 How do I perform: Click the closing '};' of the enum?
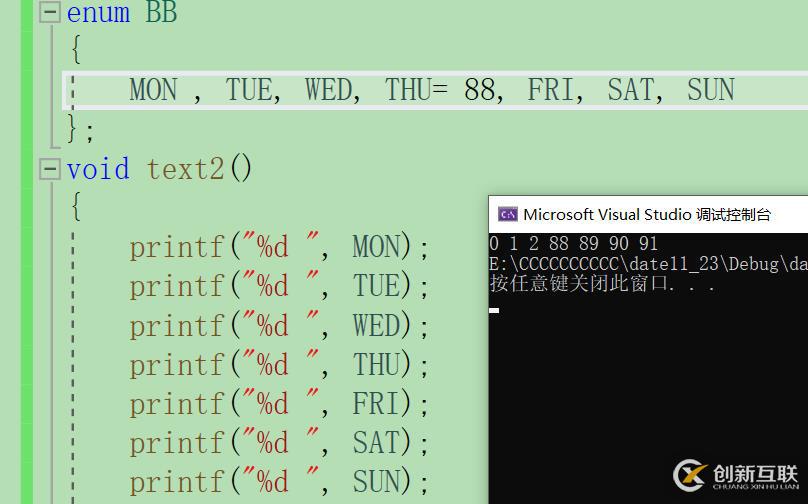(x=80, y=128)
